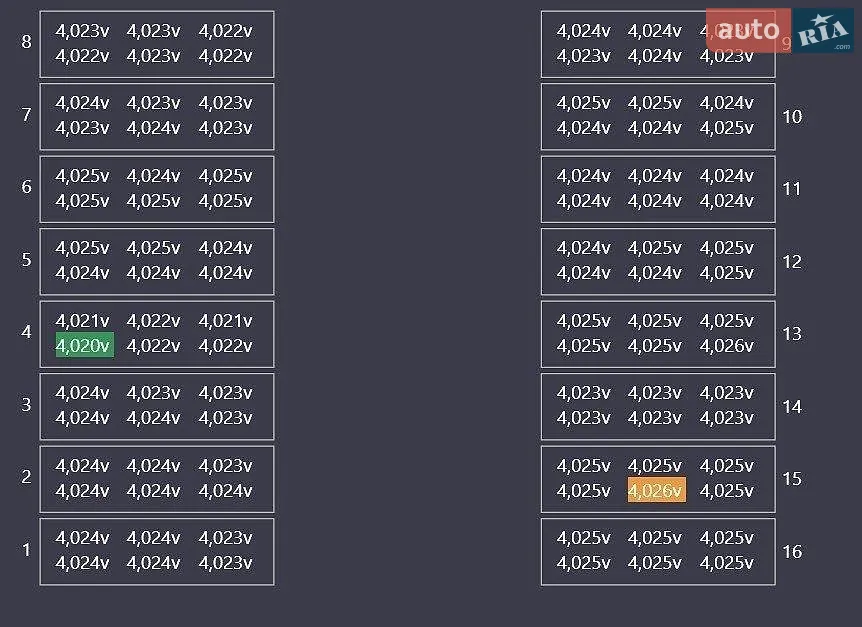Click the 4,026v reading in module 13
Image resolution: width=862 pixels, height=627 pixels.
726,346
